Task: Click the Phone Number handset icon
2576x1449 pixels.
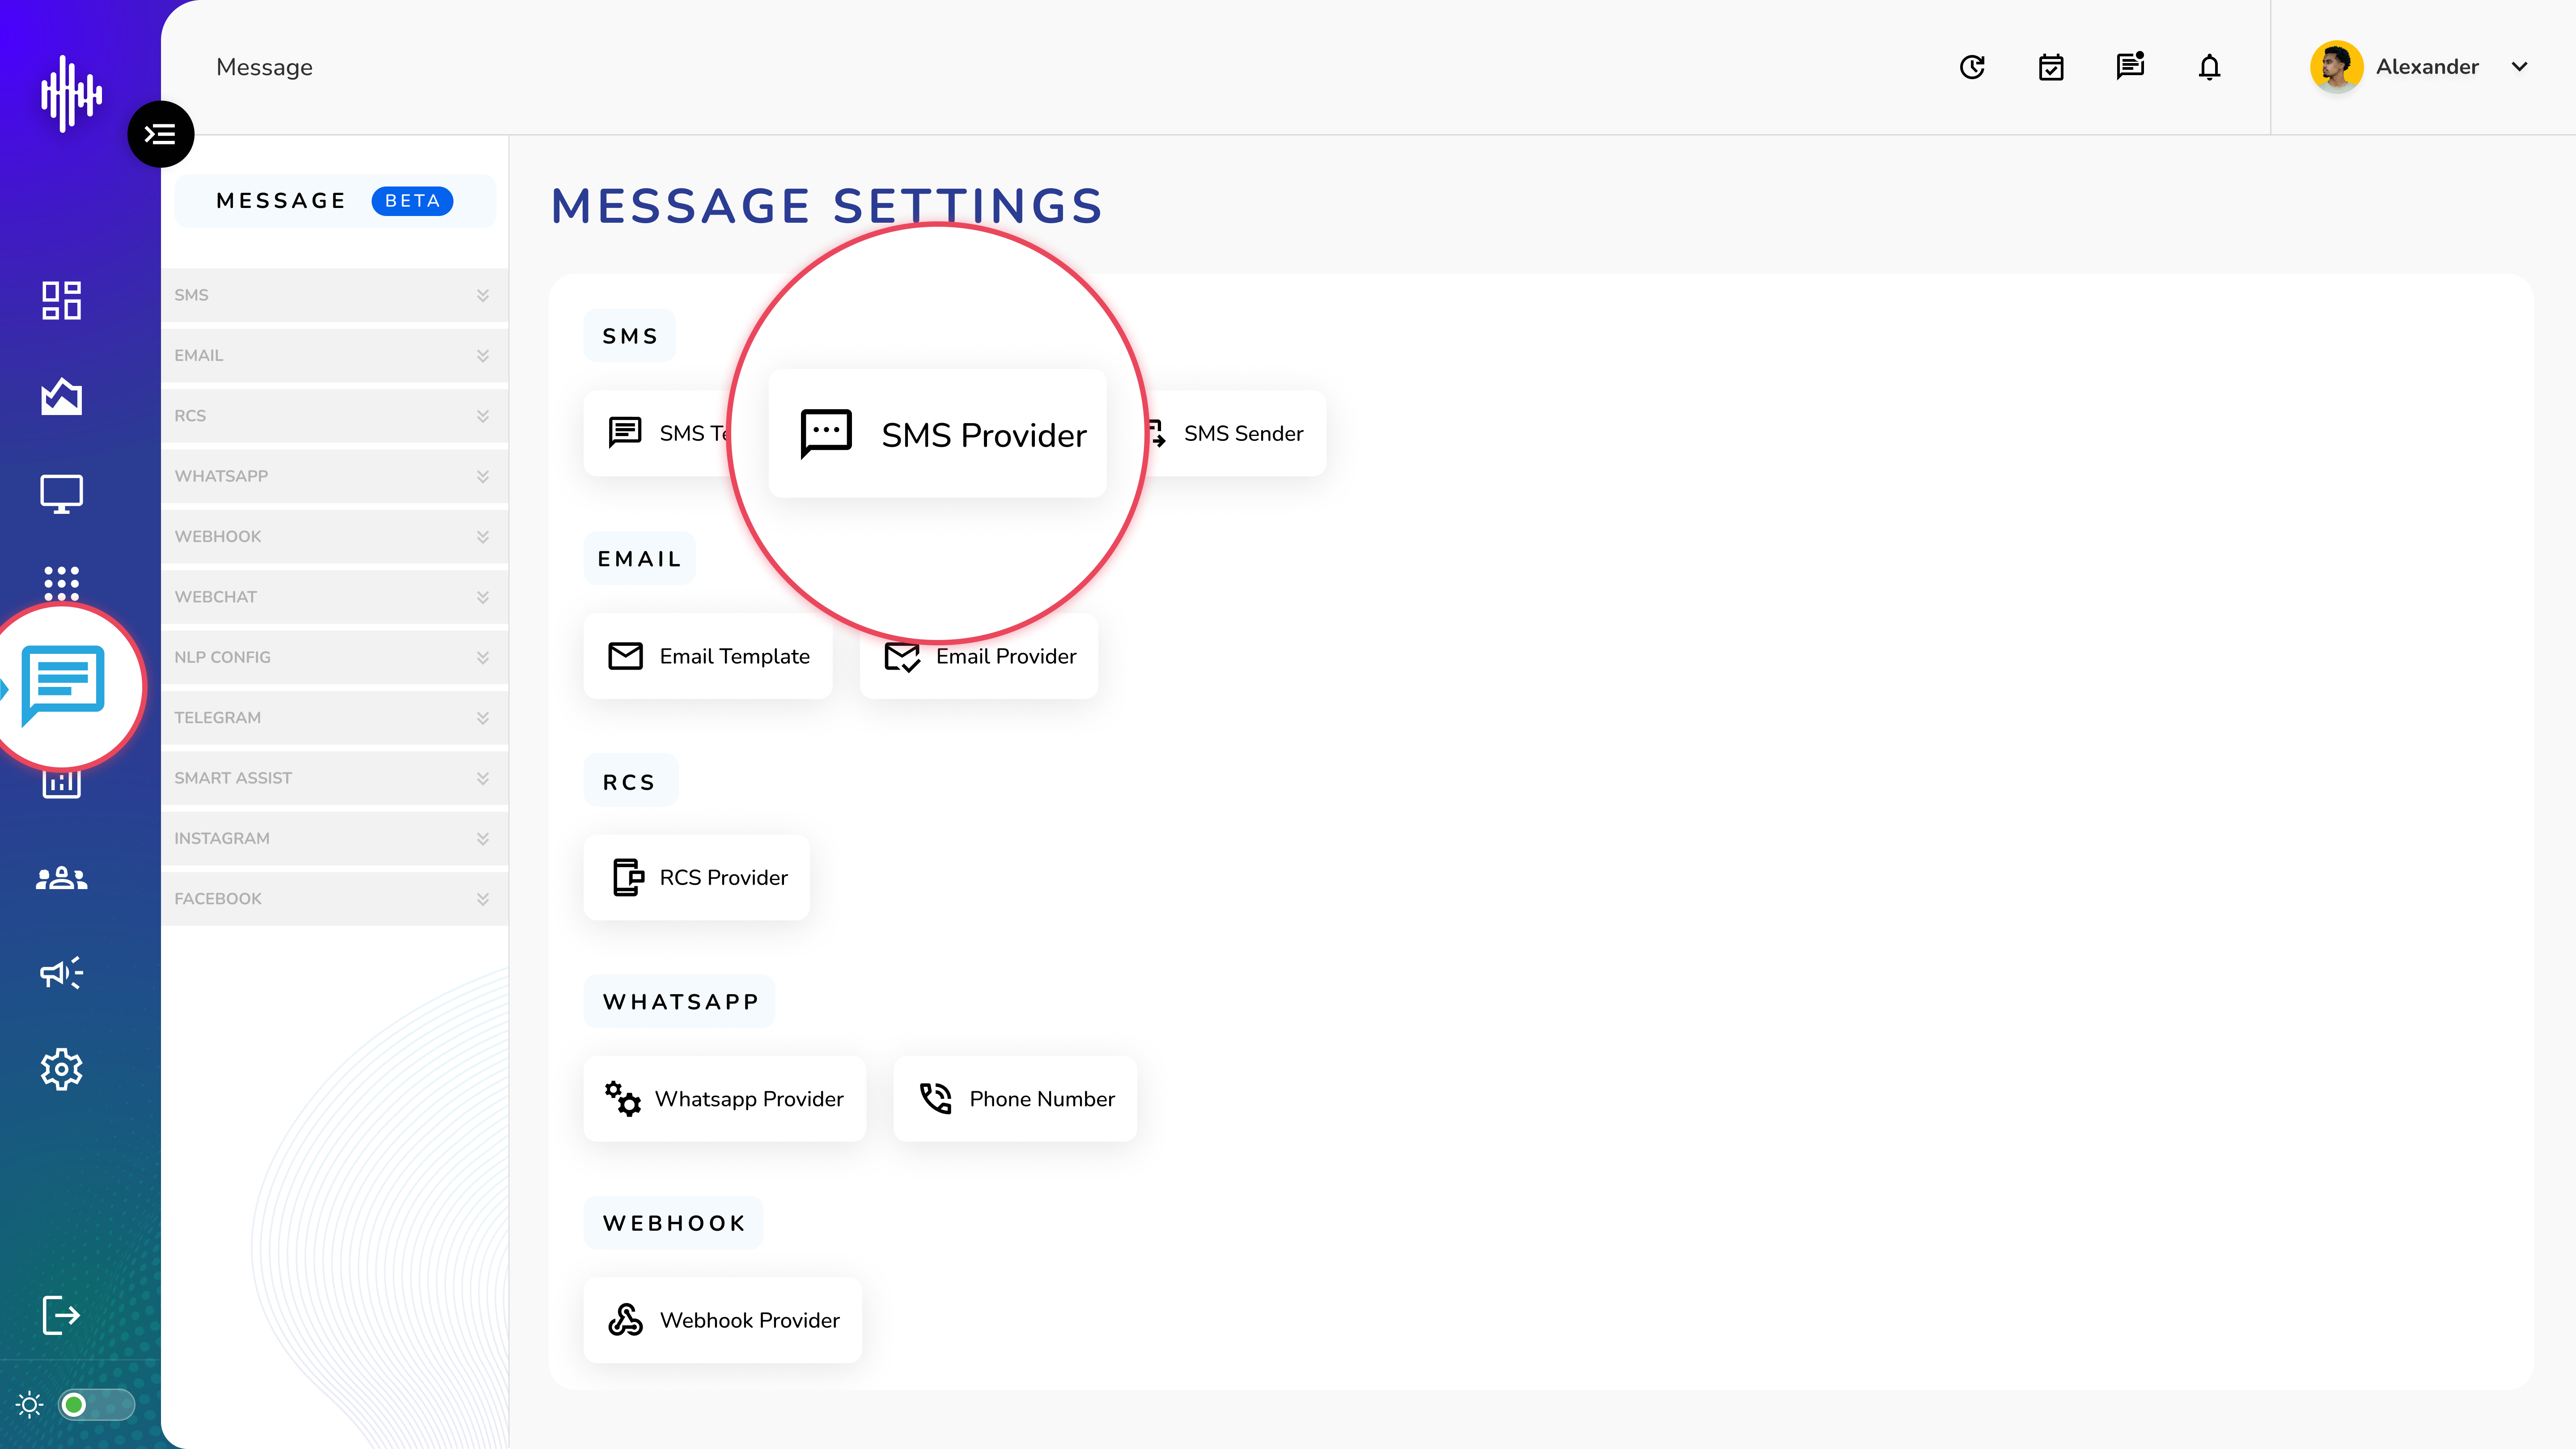Action: [x=936, y=1099]
